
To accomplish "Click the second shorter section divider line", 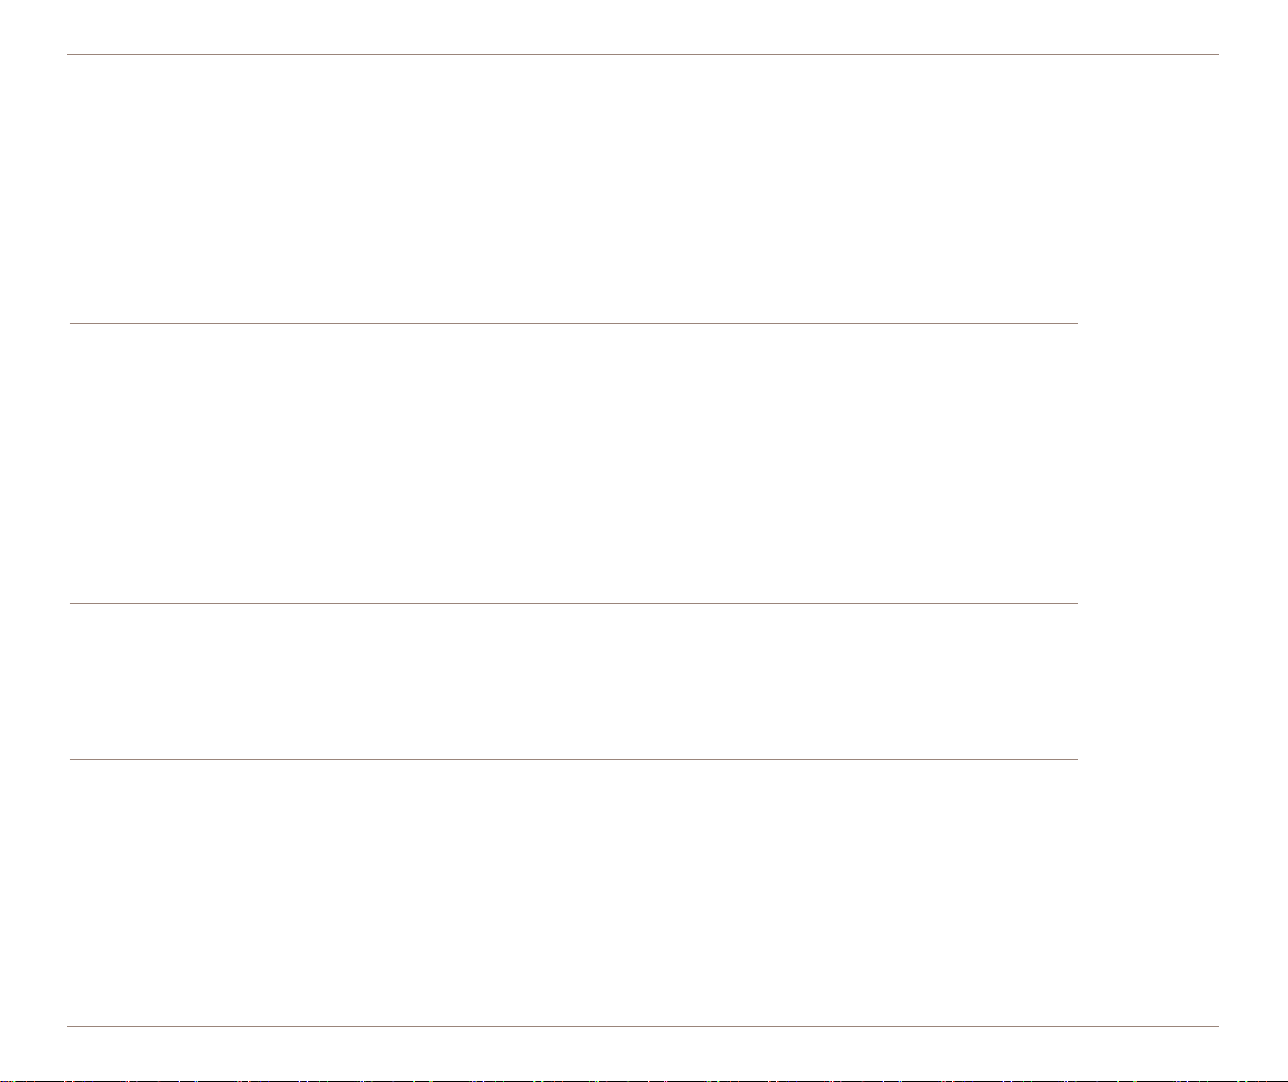I will 573,603.
